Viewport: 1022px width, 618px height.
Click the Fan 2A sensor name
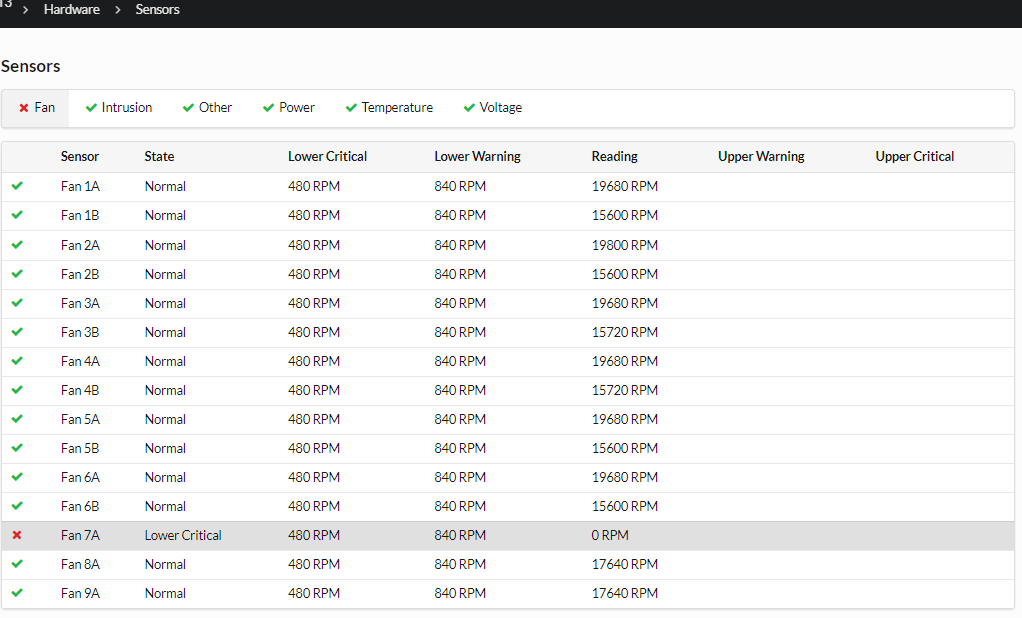[80, 245]
